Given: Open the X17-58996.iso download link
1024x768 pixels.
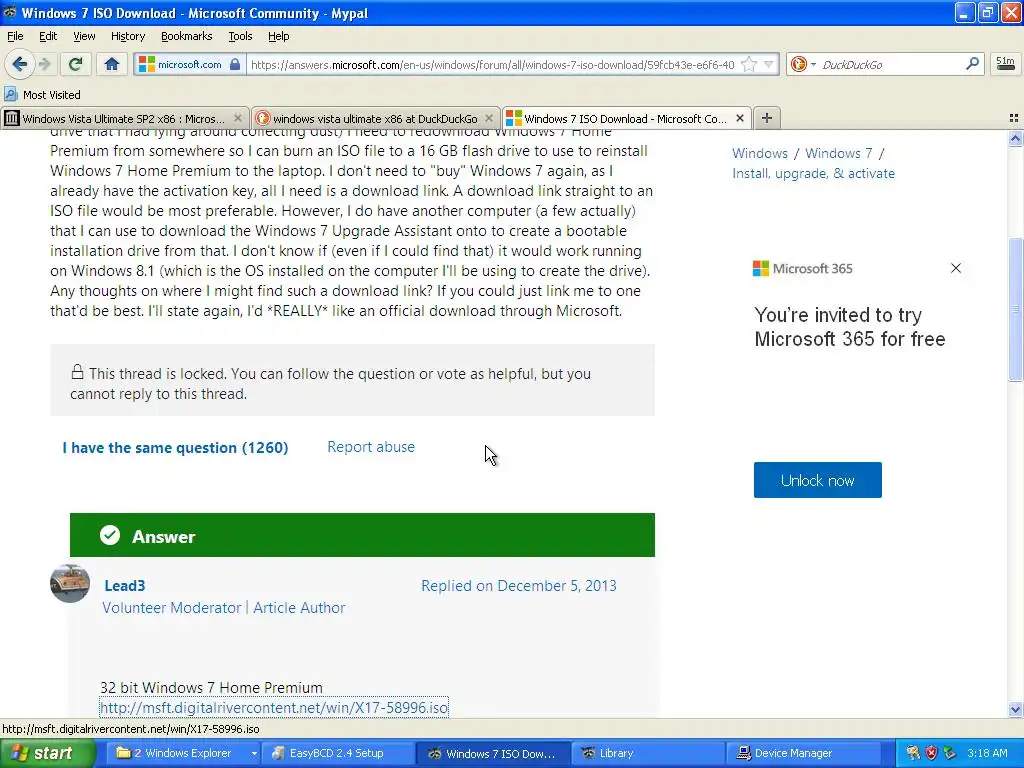Looking at the screenshot, I should 274,708.
